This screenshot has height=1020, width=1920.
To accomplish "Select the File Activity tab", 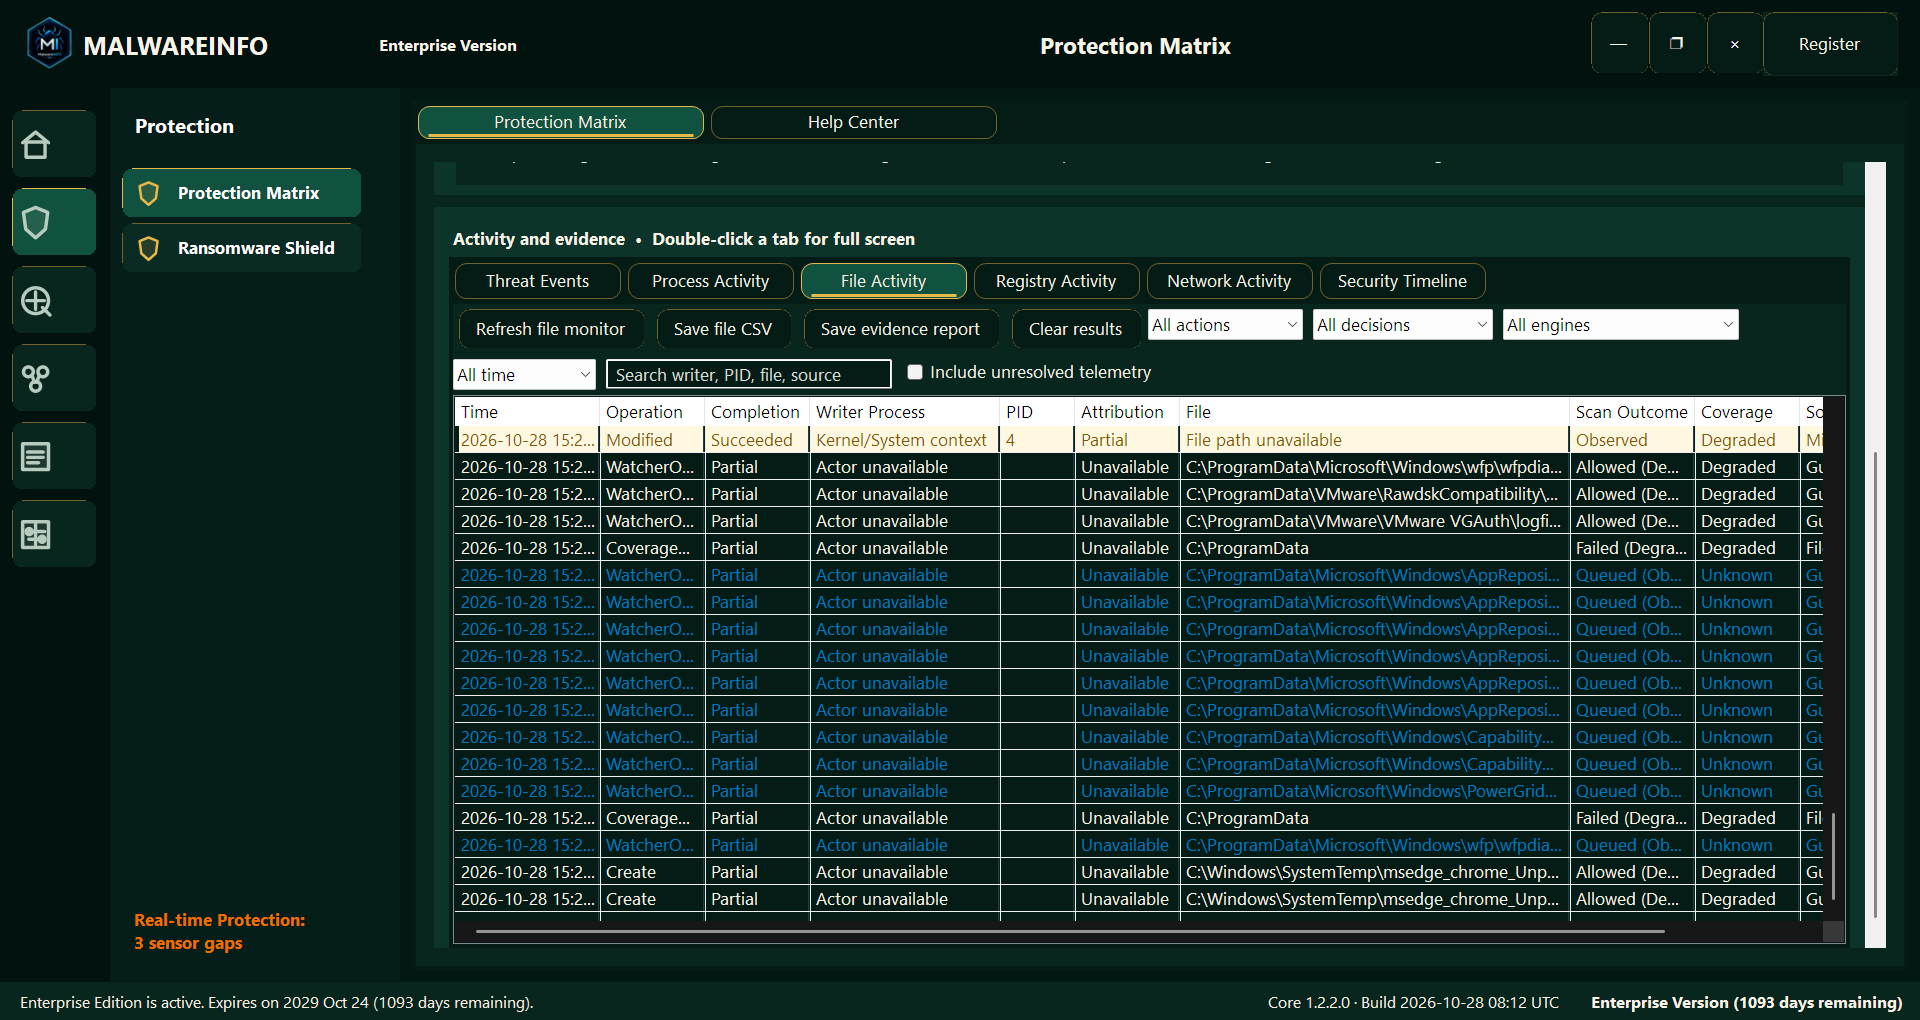I will (x=884, y=281).
